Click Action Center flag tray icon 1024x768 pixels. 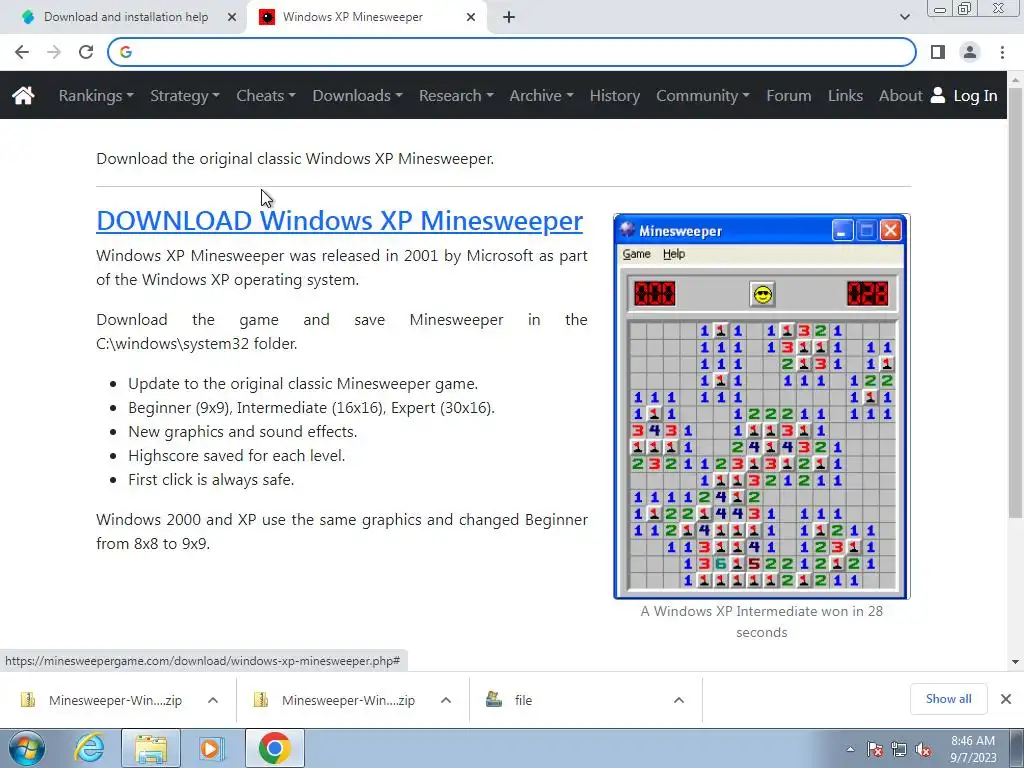click(875, 749)
